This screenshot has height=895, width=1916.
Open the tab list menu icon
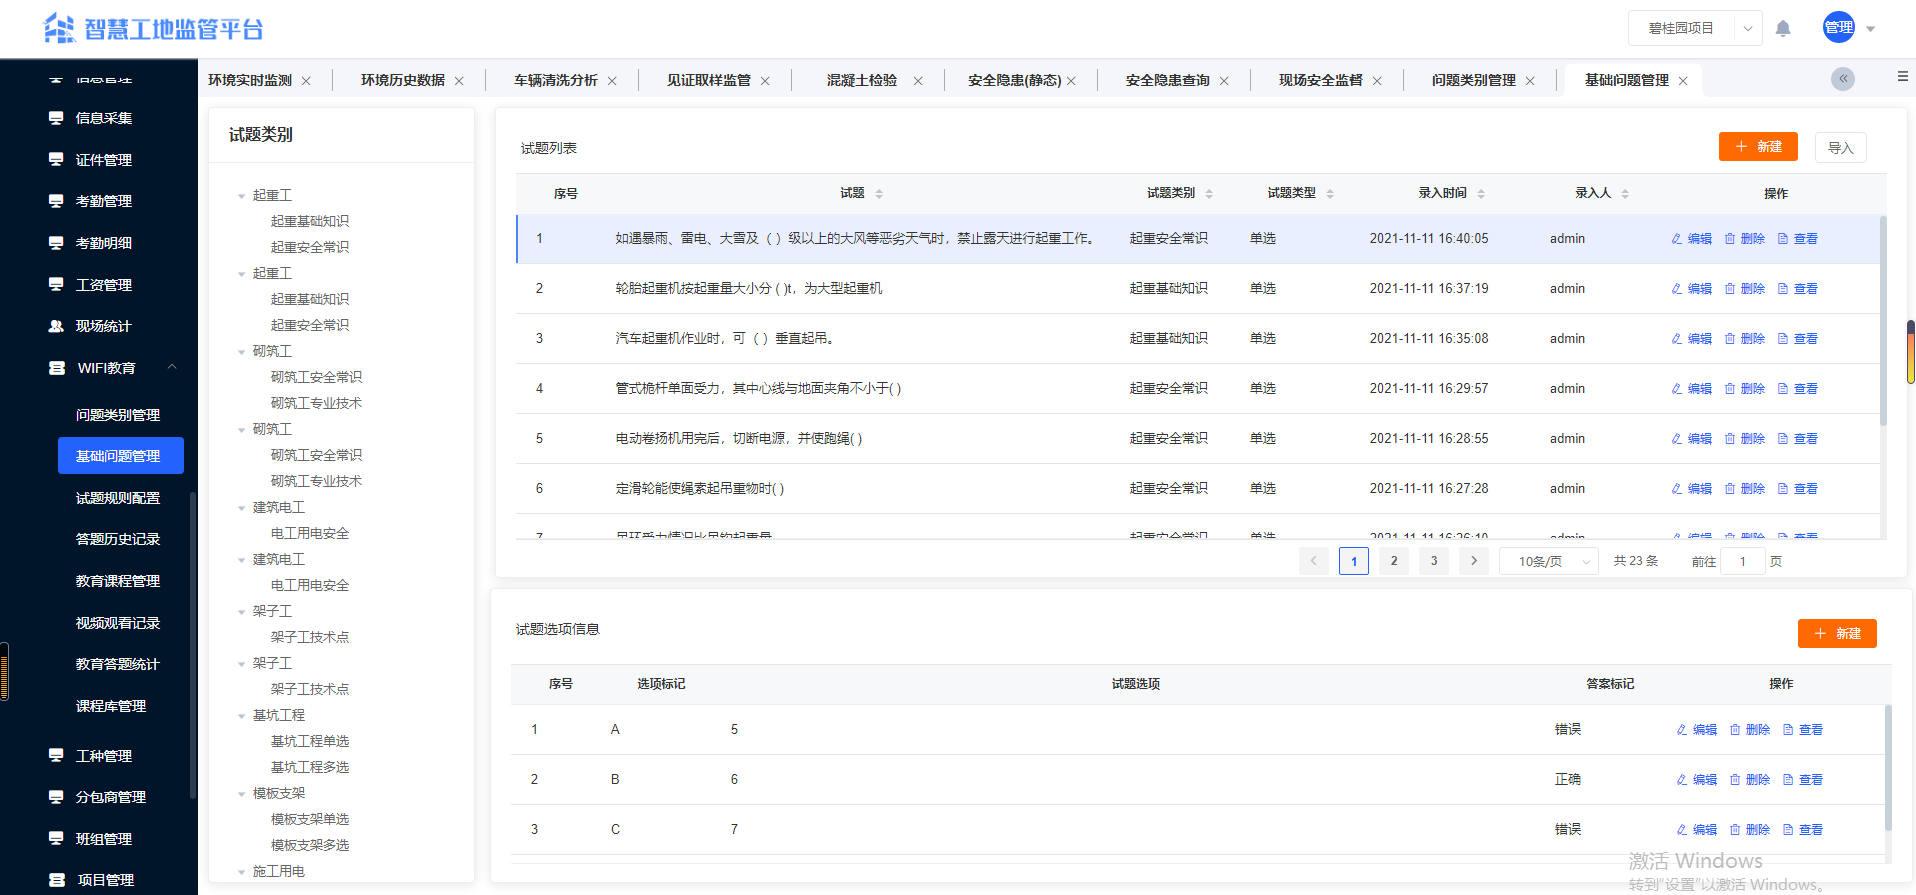click(x=1902, y=77)
